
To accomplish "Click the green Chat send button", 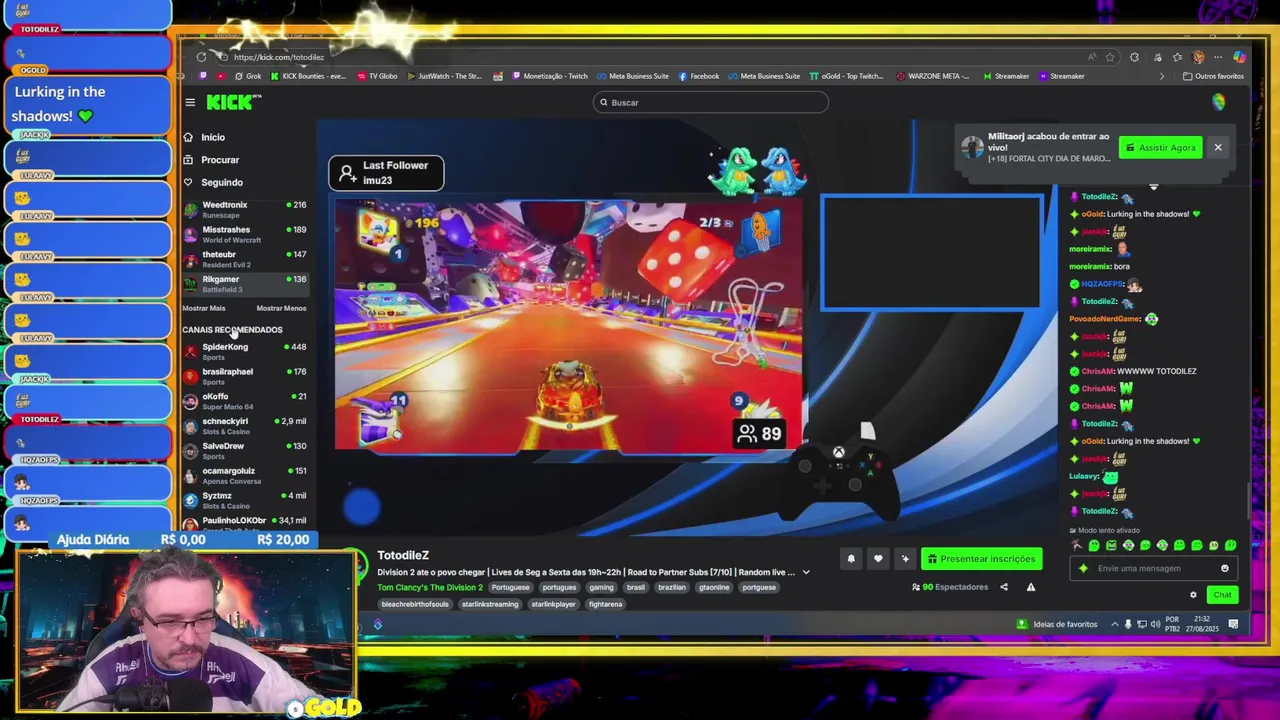I will point(1222,595).
